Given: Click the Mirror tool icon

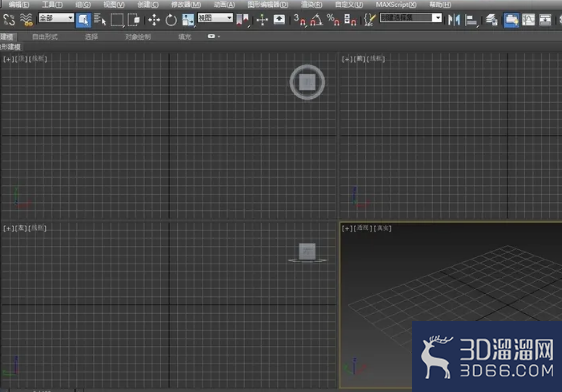Looking at the screenshot, I should pos(454,19).
